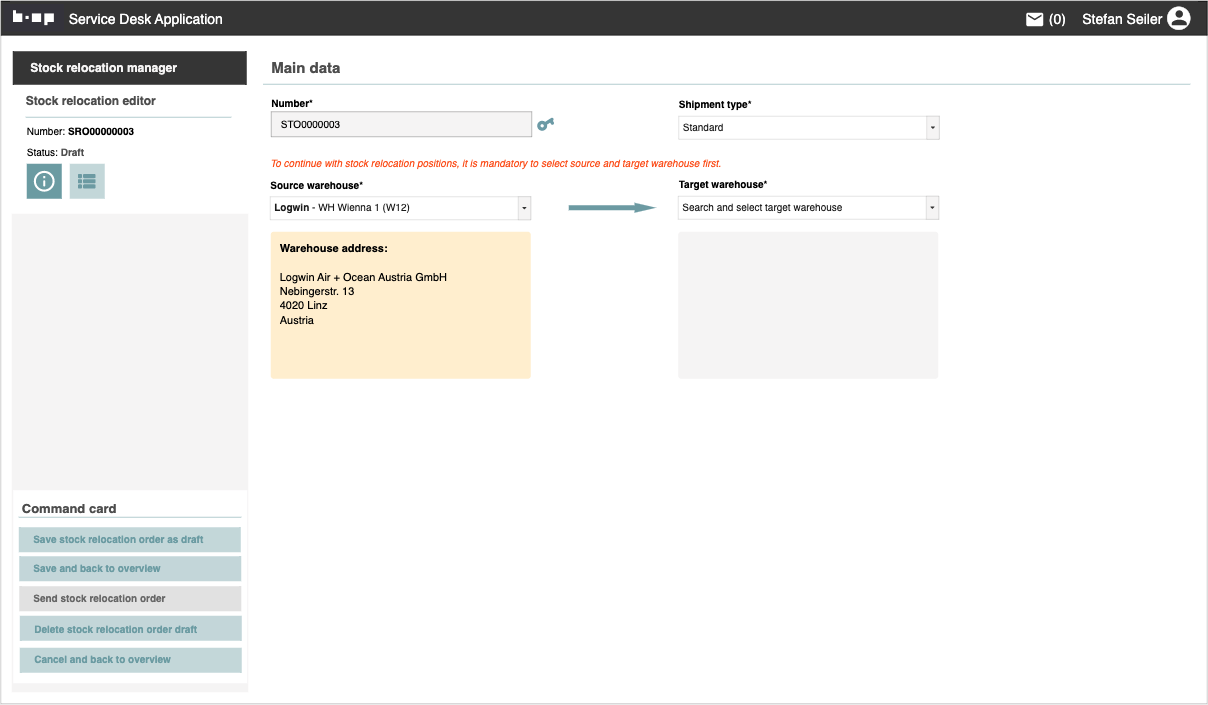Select the info main data icon
This screenshot has width=1208, height=705.
coord(44,181)
